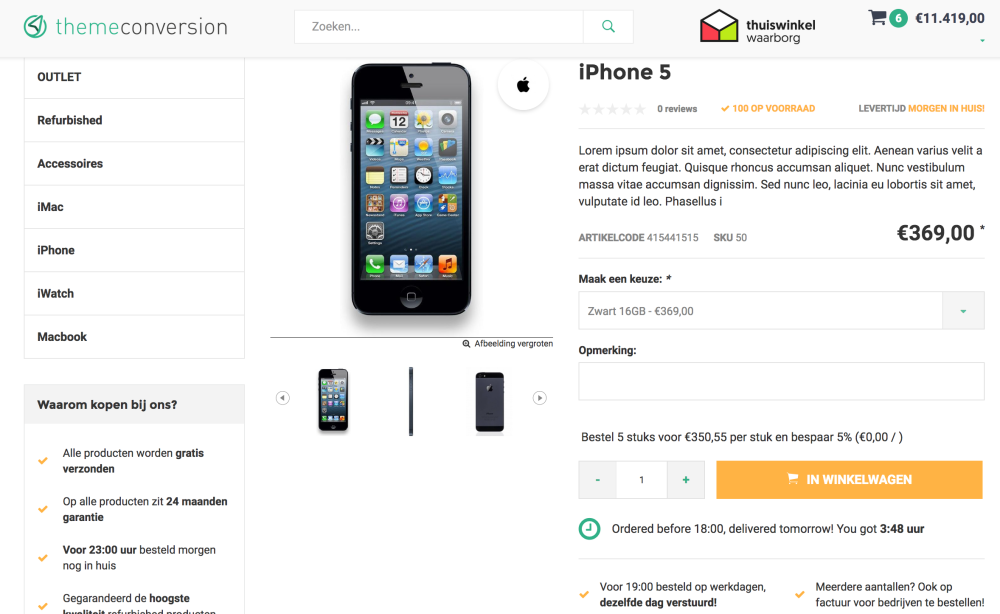Screen dimensions: 1000x614
Task: Click the search magnifier icon
Action: click(608, 27)
